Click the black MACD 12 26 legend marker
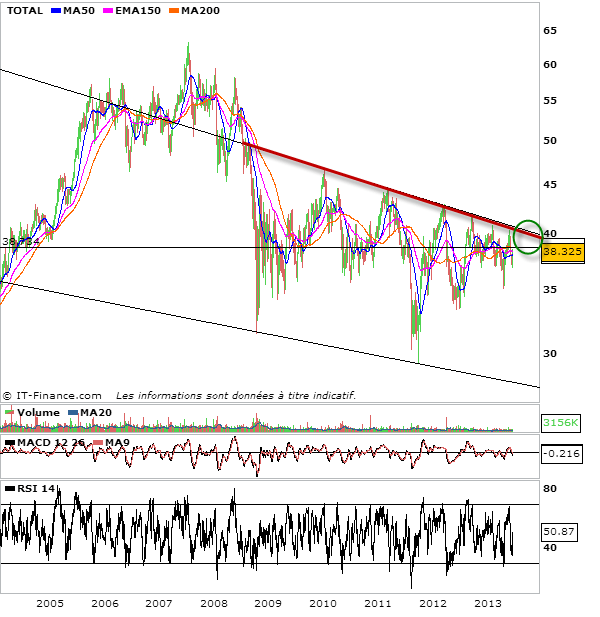 [x=9, y=442]
